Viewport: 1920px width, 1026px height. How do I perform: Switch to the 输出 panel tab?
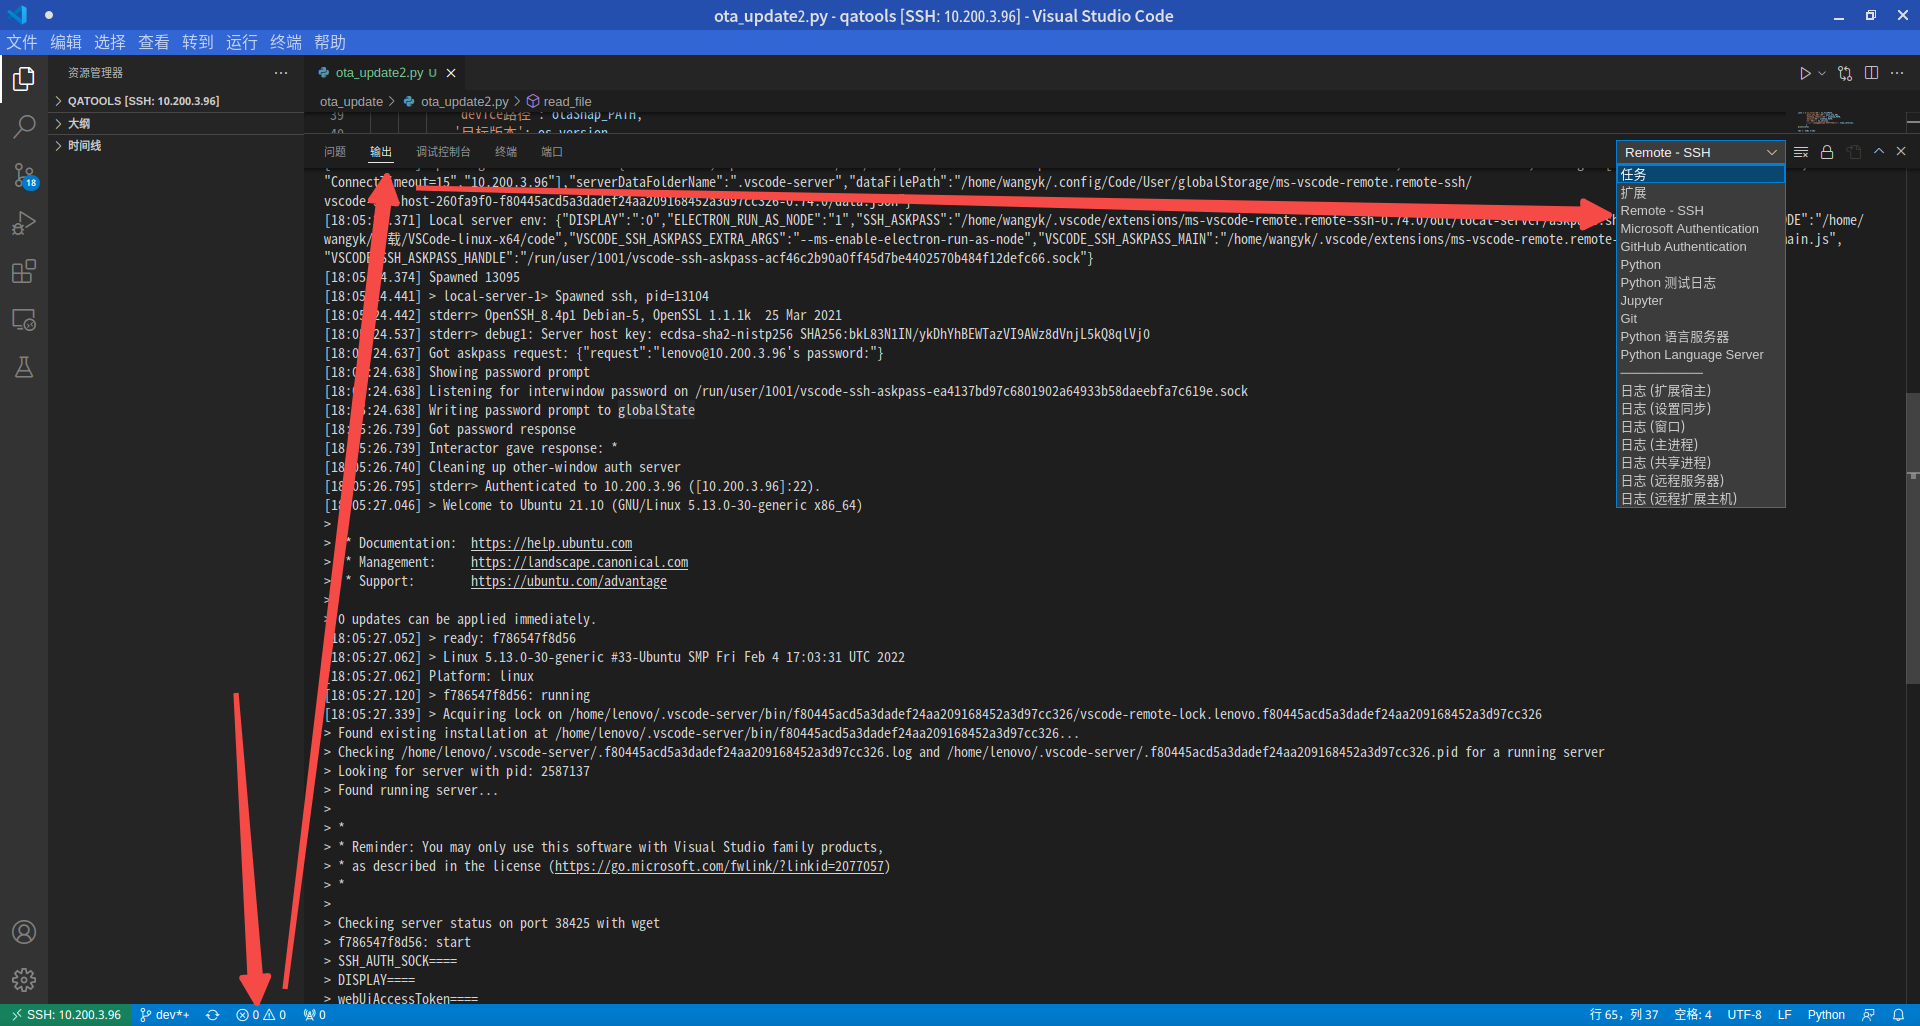[381, 152]
